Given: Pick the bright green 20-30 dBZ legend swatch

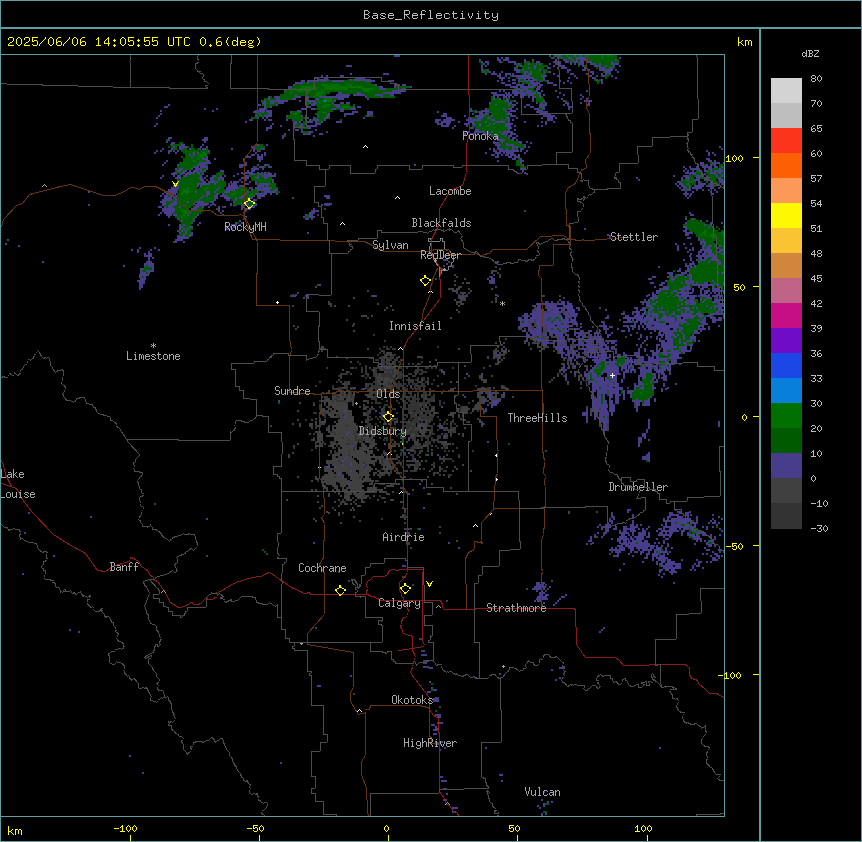Looking at the screenshot, I should 786,416.
